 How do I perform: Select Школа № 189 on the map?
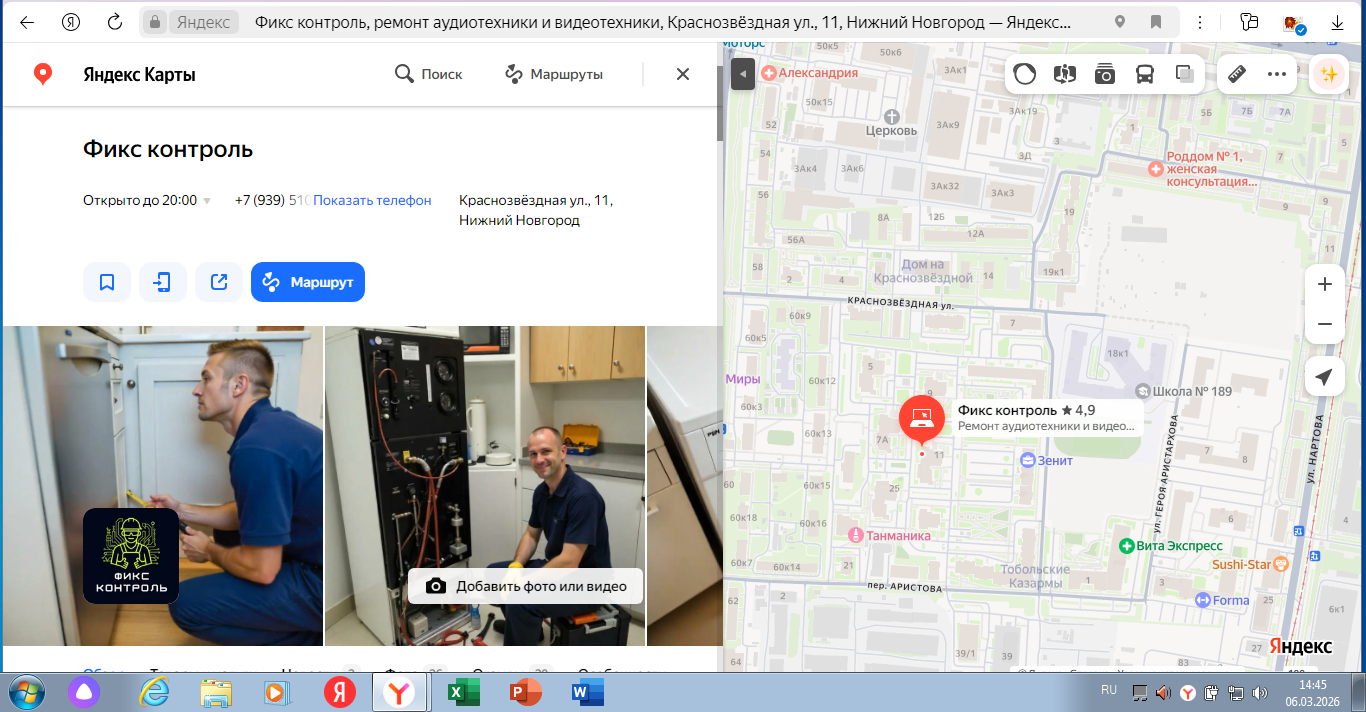1184,391
